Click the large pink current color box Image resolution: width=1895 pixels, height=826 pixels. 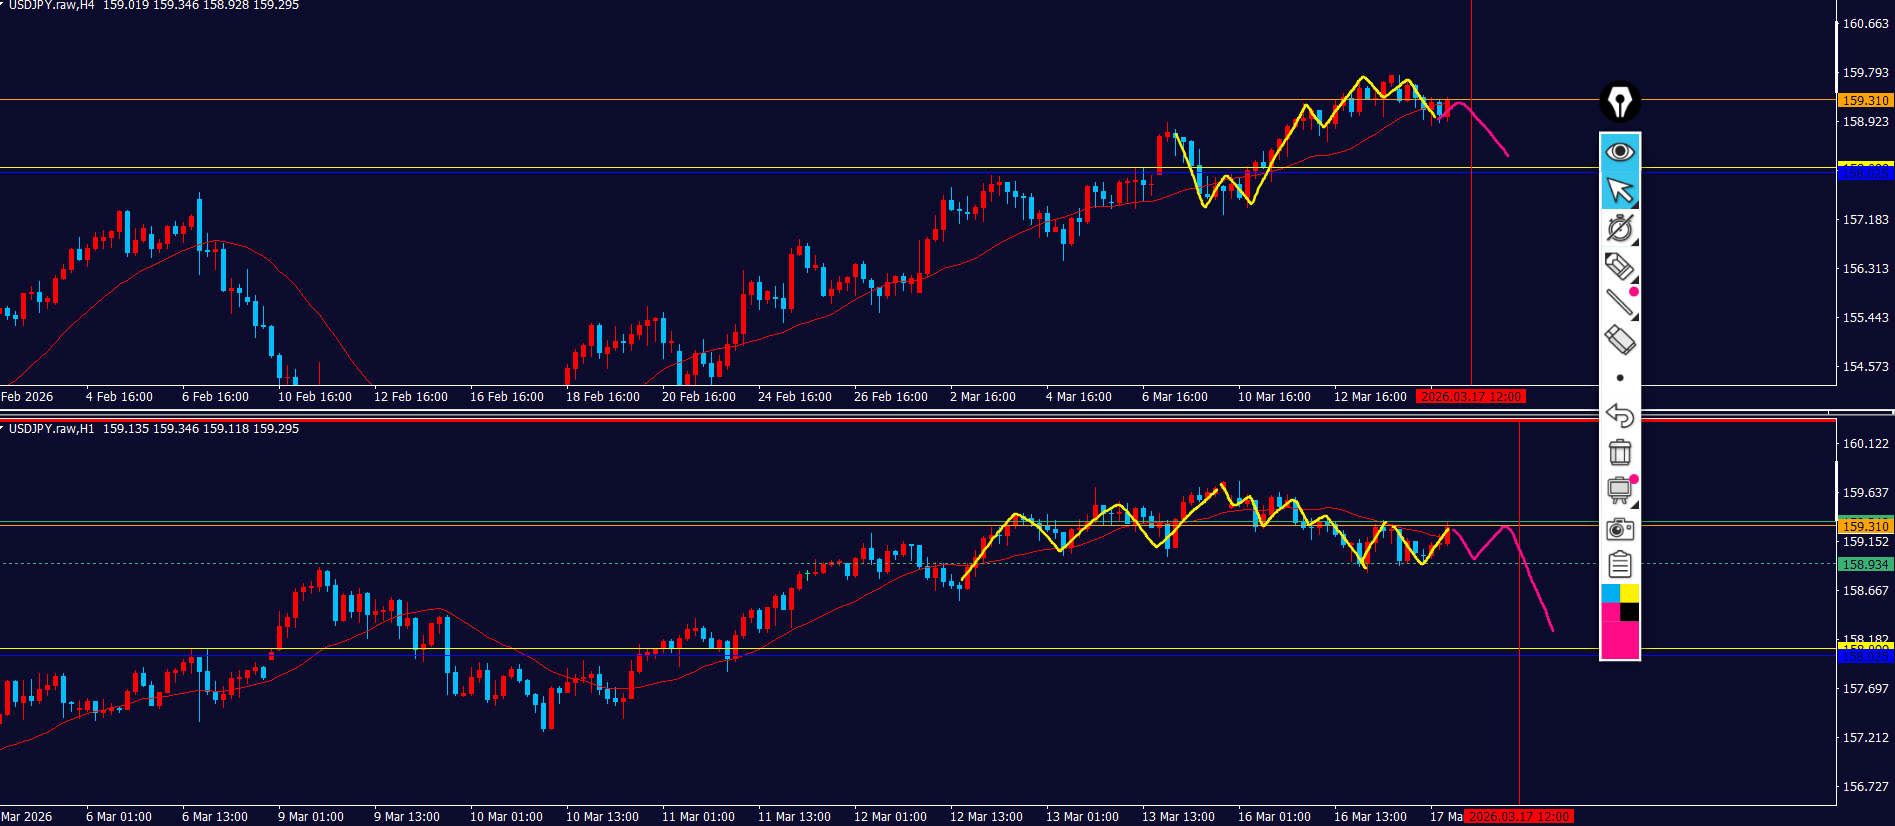1619,640
